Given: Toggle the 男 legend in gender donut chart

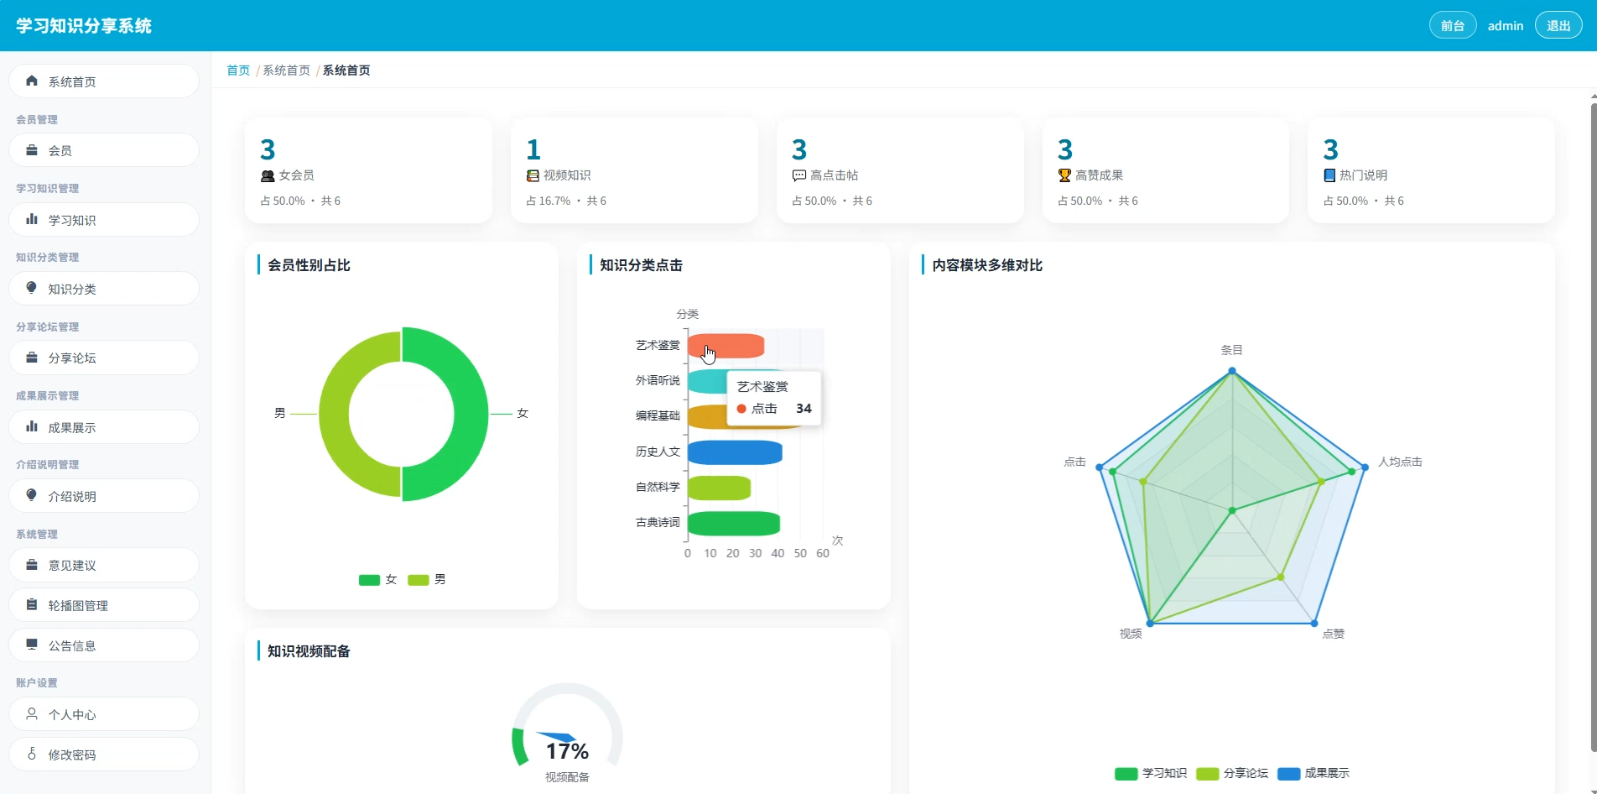Looking at the screenshot, I should pos(427,580).
